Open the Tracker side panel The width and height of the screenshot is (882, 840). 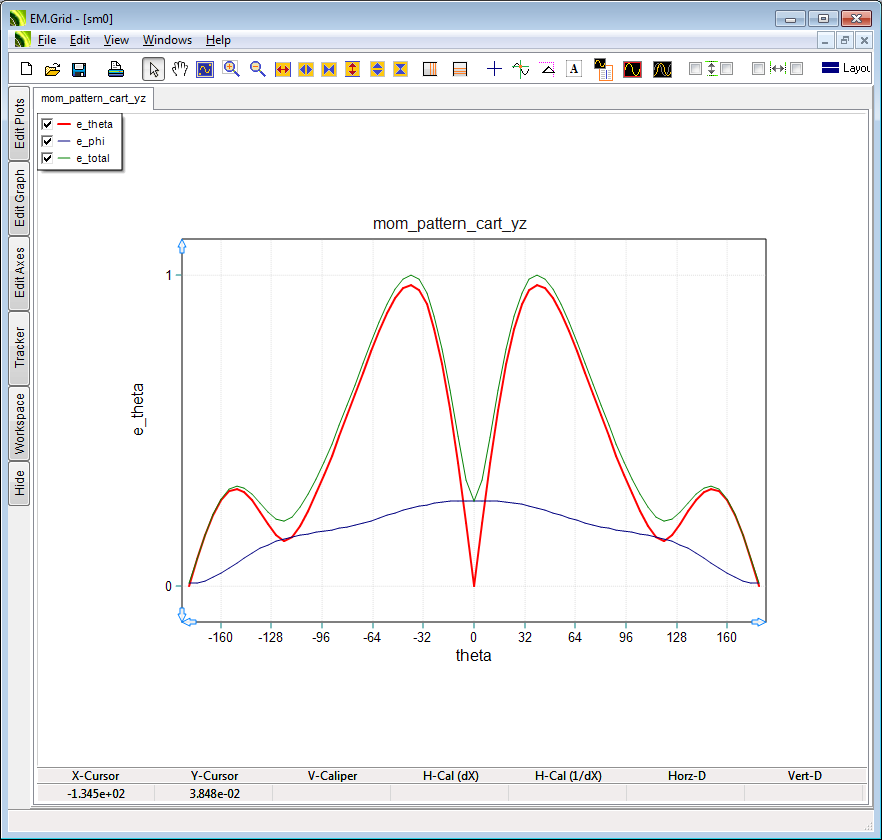(19, 348)
